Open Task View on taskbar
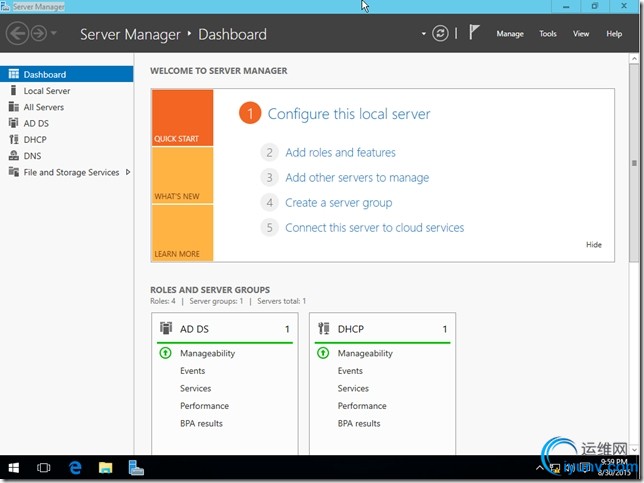 point(43,468)
